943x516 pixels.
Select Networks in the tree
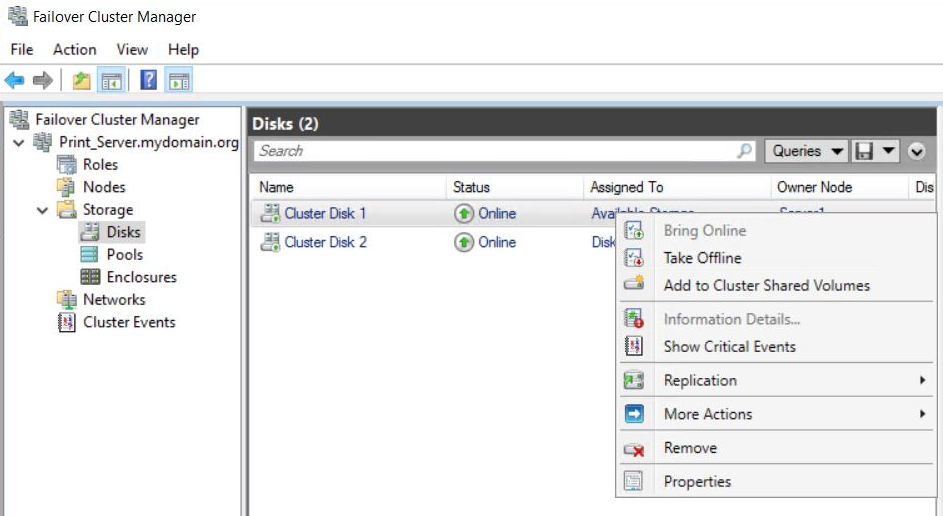(114, 299)
